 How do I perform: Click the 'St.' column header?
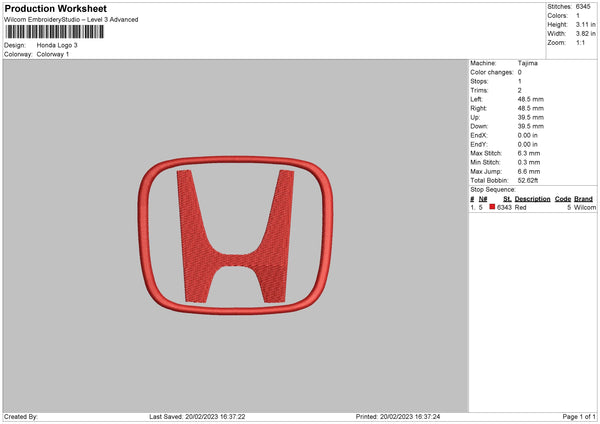point(507,199)
